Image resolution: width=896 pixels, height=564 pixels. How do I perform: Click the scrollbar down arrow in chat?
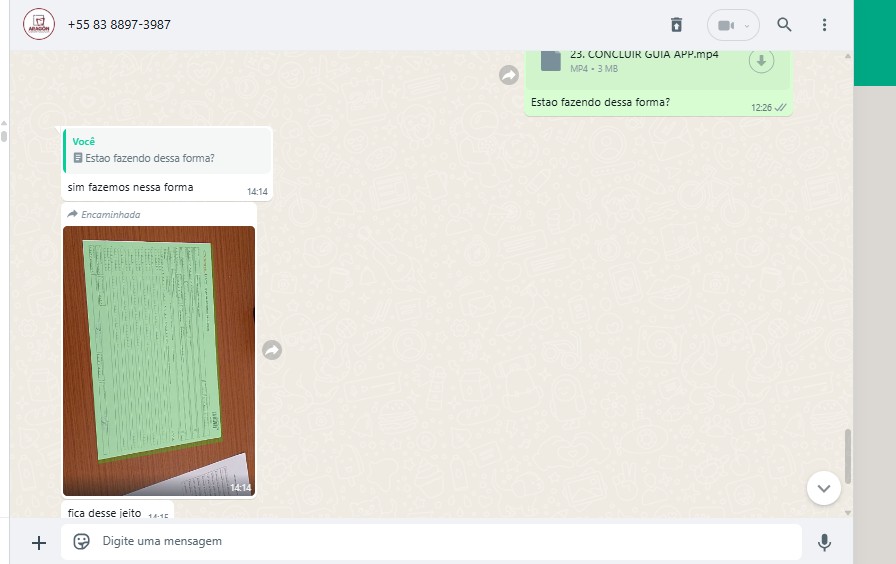[847, 513]
